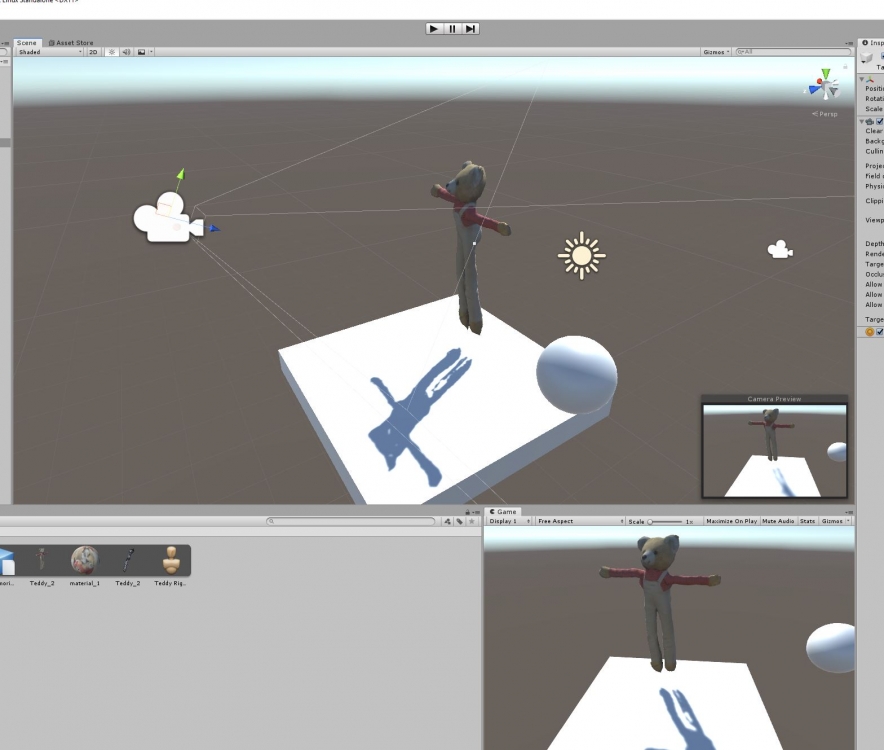Select the directional light sun gizmo
The image size is (884, 750).
click(x=581, y=255)
